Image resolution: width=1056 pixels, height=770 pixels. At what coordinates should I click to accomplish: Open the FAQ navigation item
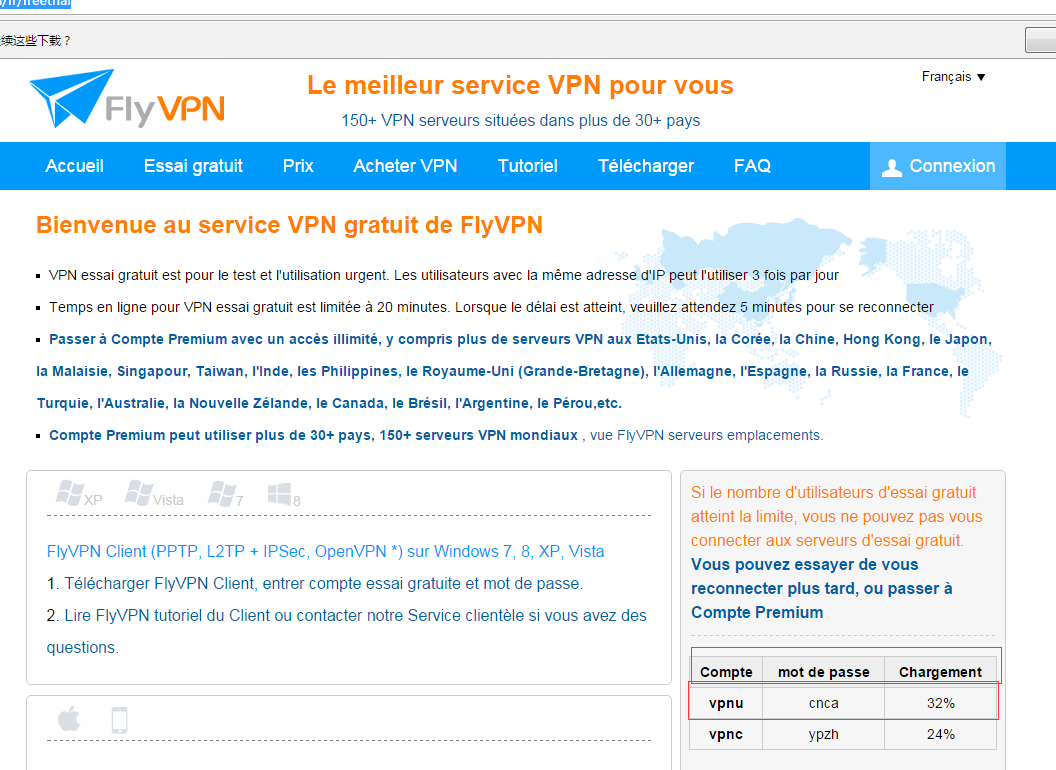(752, 166)
